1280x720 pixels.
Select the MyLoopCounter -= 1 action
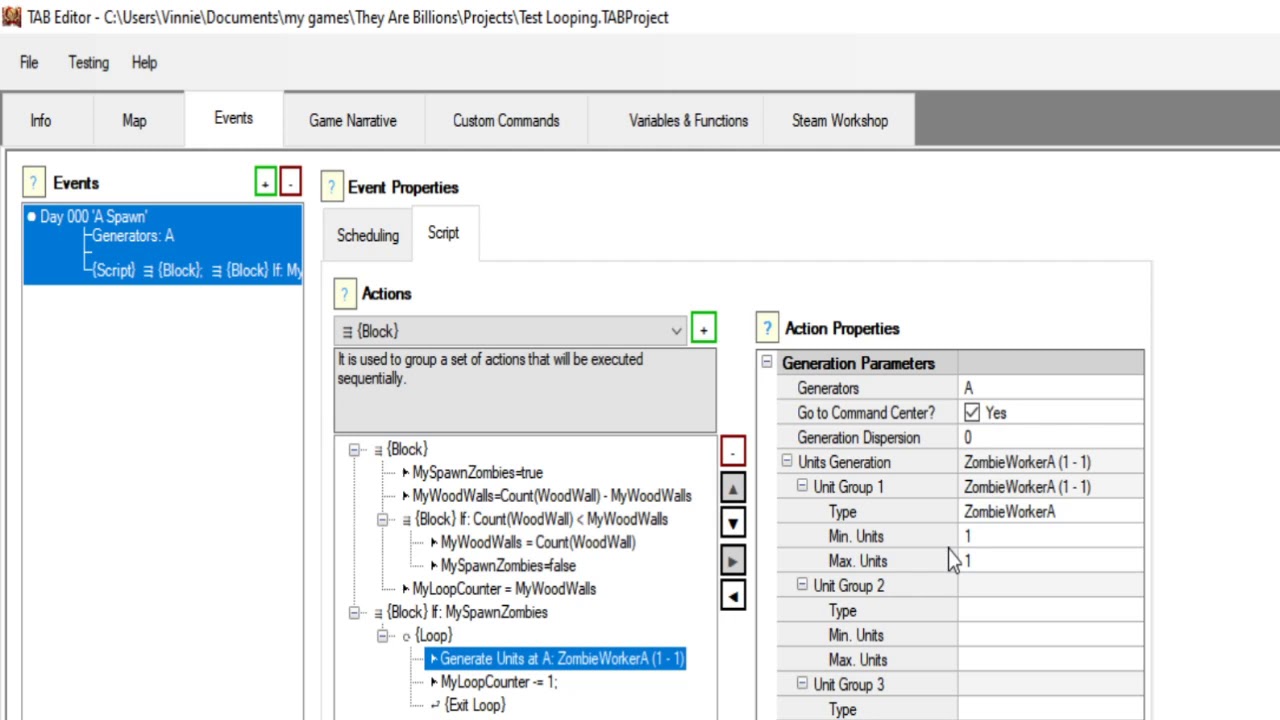click(x=498, y=682)
